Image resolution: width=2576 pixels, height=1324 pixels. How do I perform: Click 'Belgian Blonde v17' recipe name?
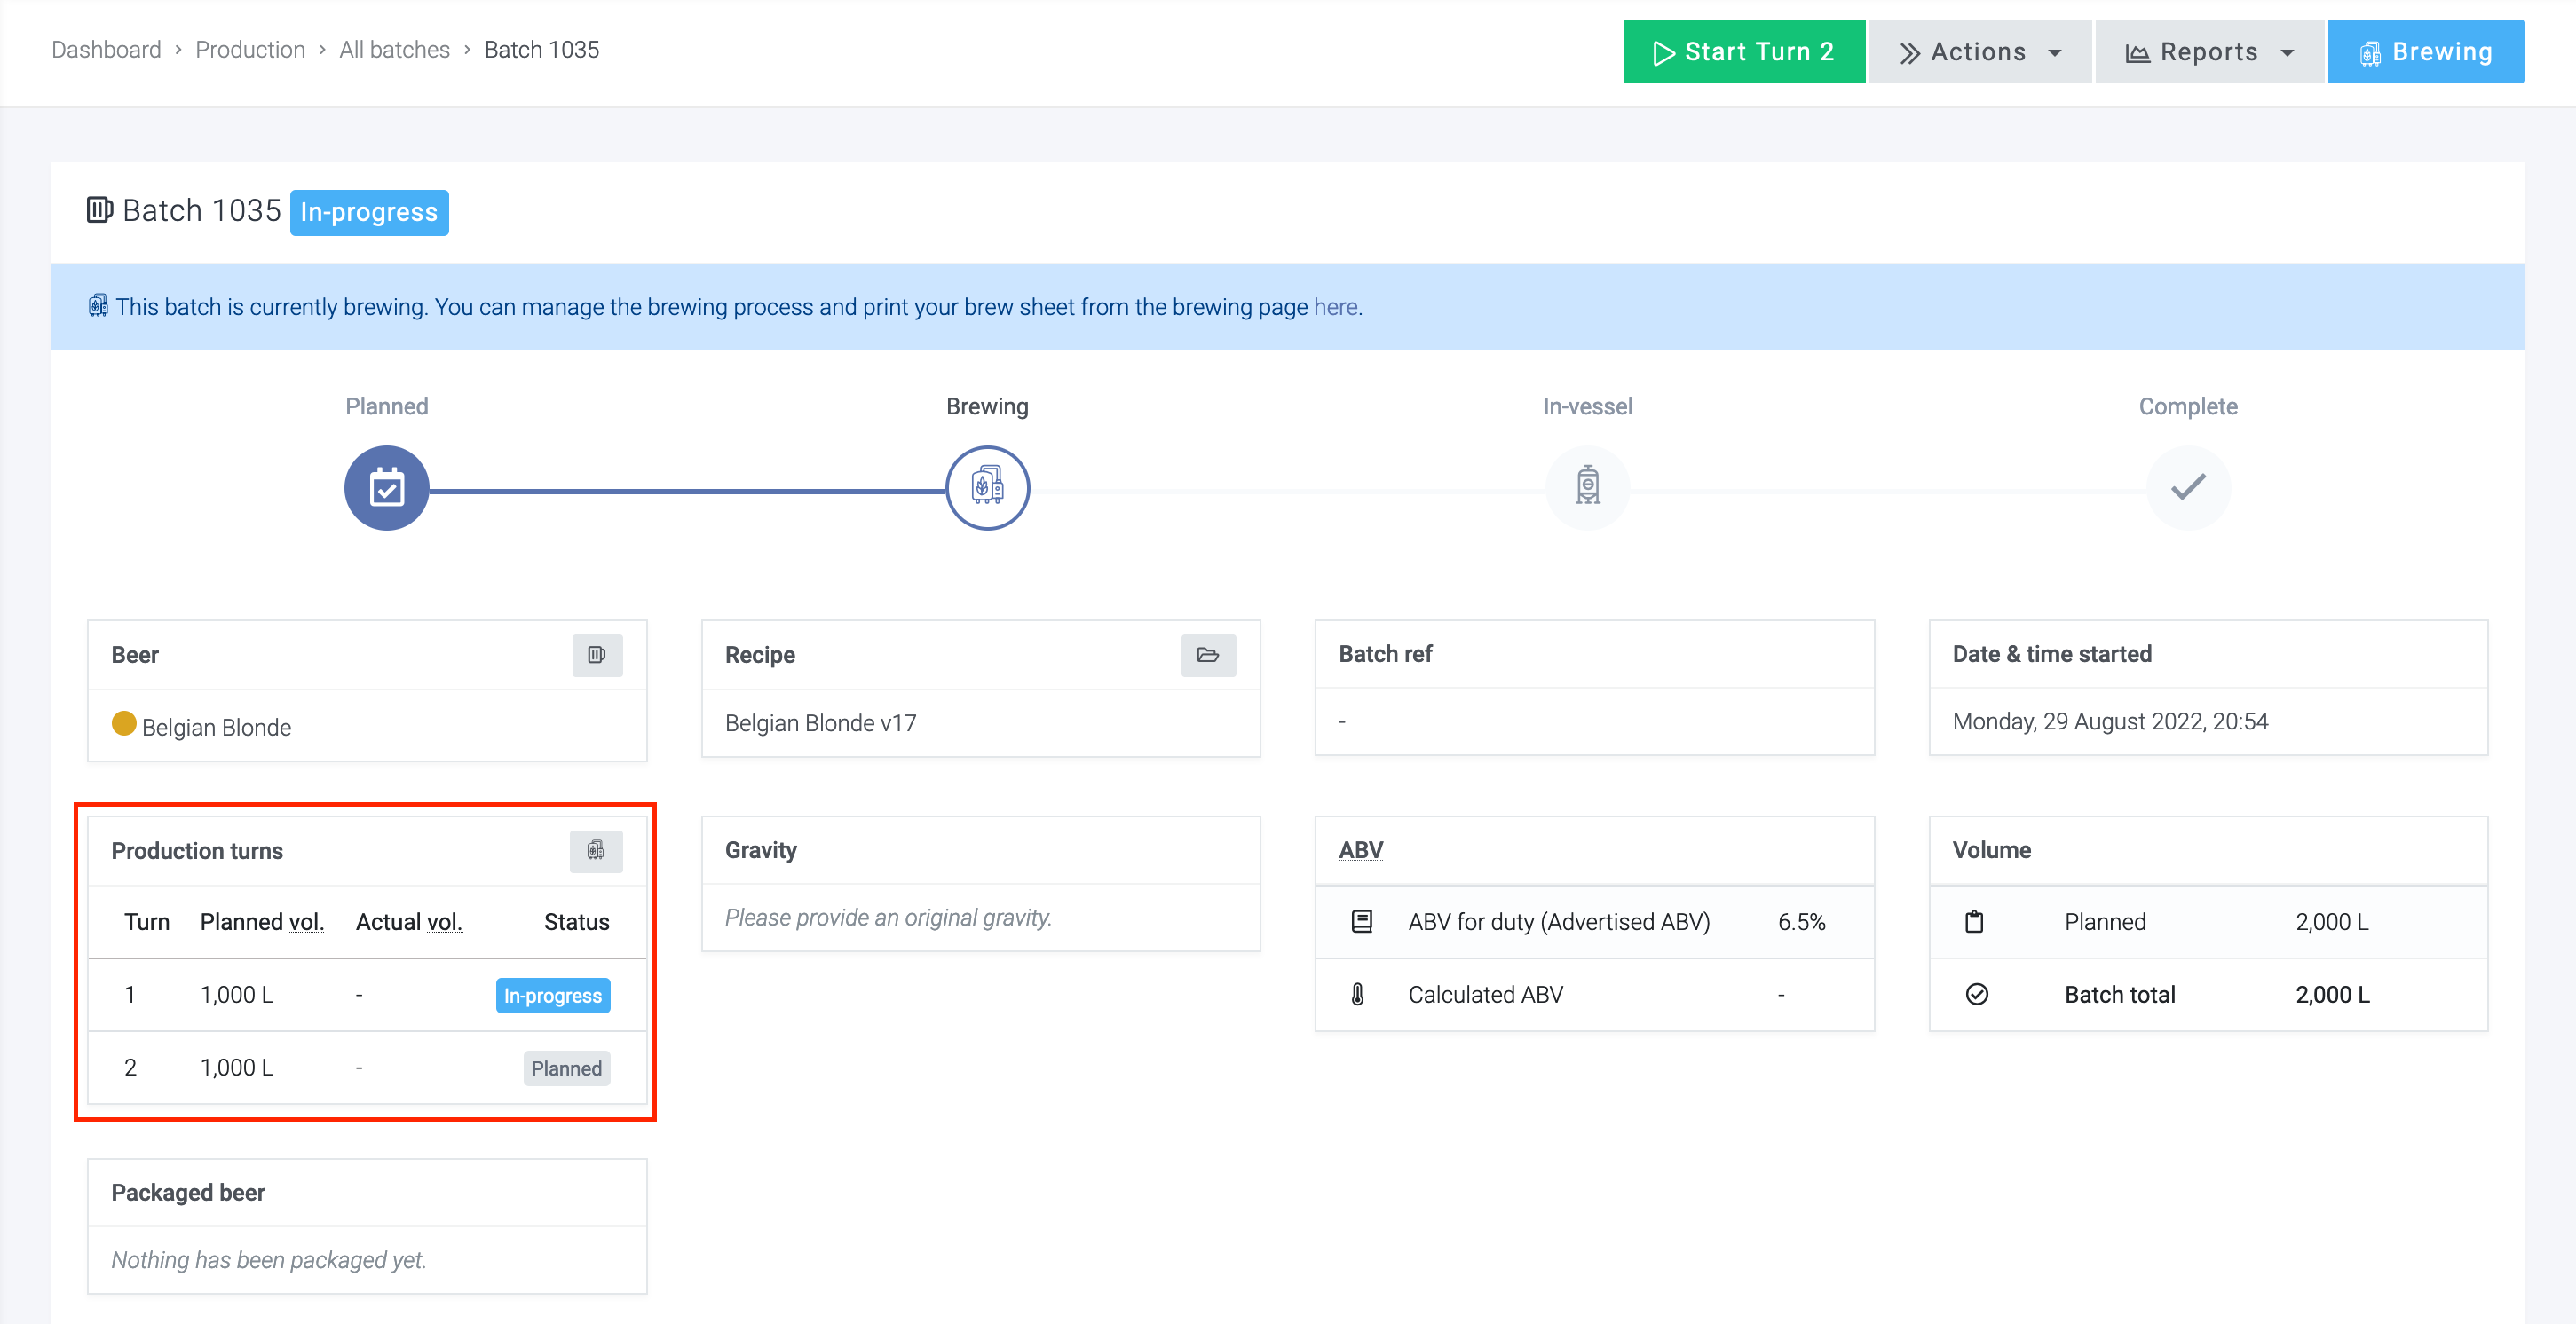pyautogui.click(x=820, y=723)
